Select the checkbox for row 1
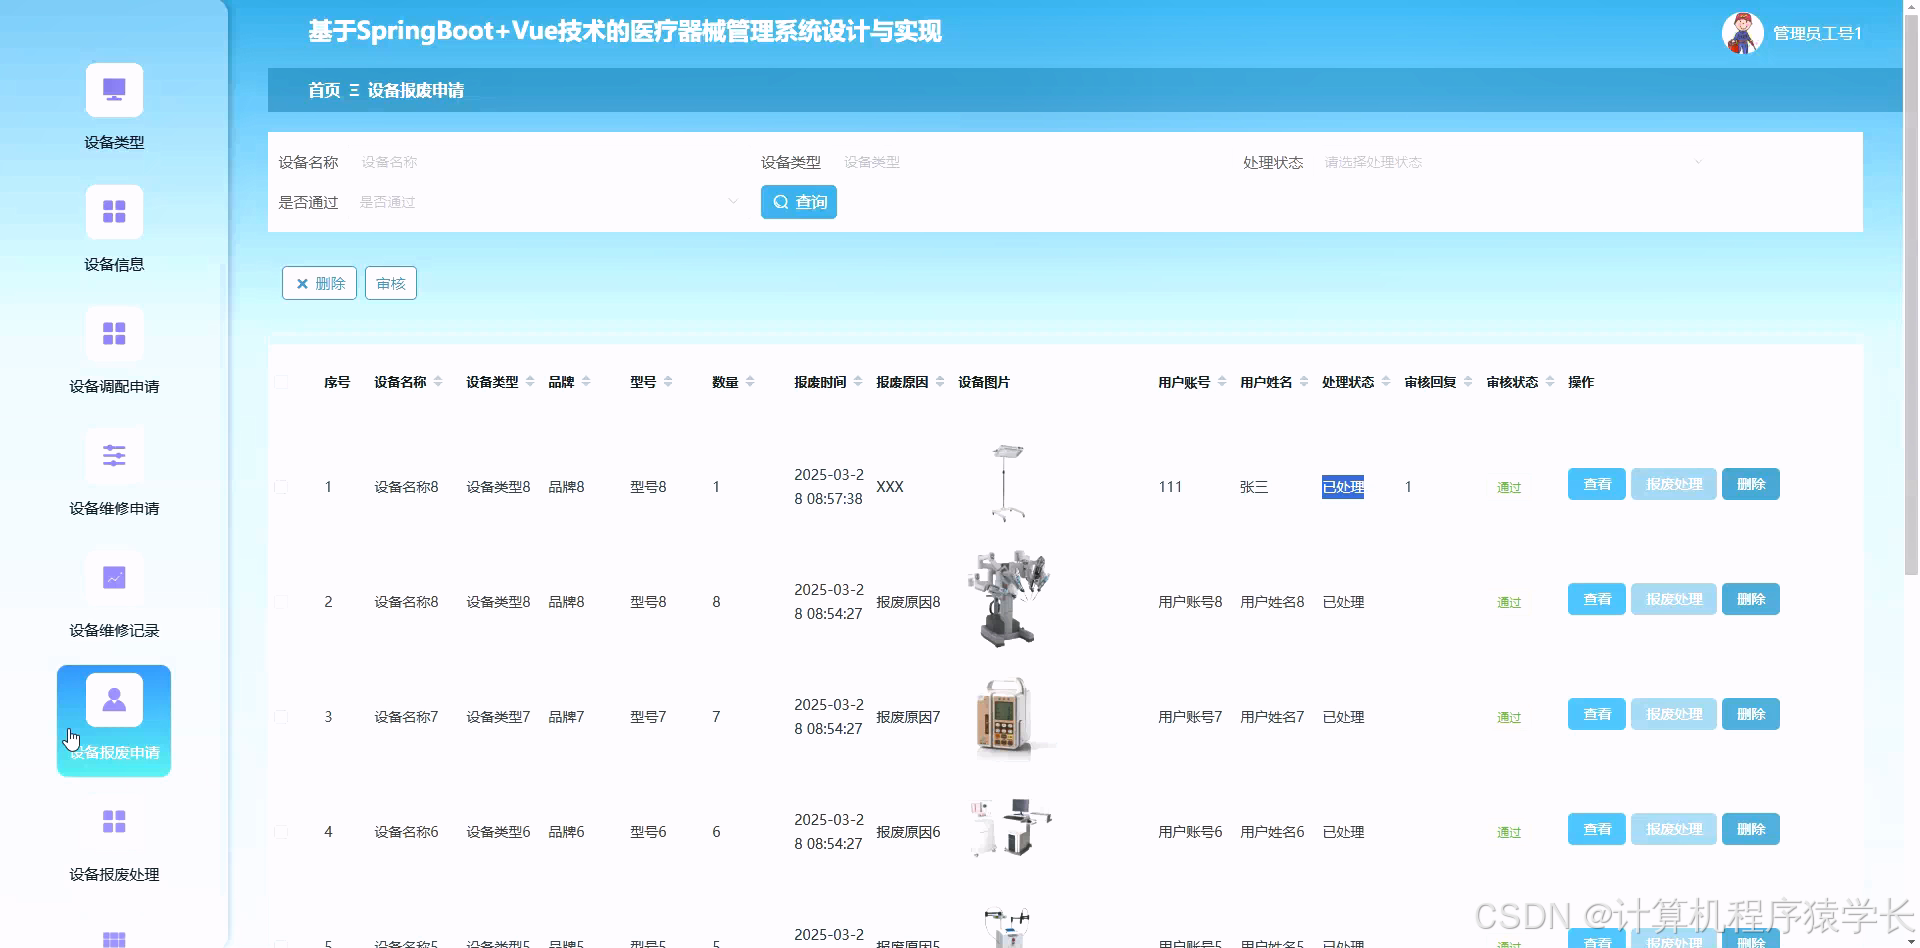The image size is (1920, 948). [x=281, y=487]
